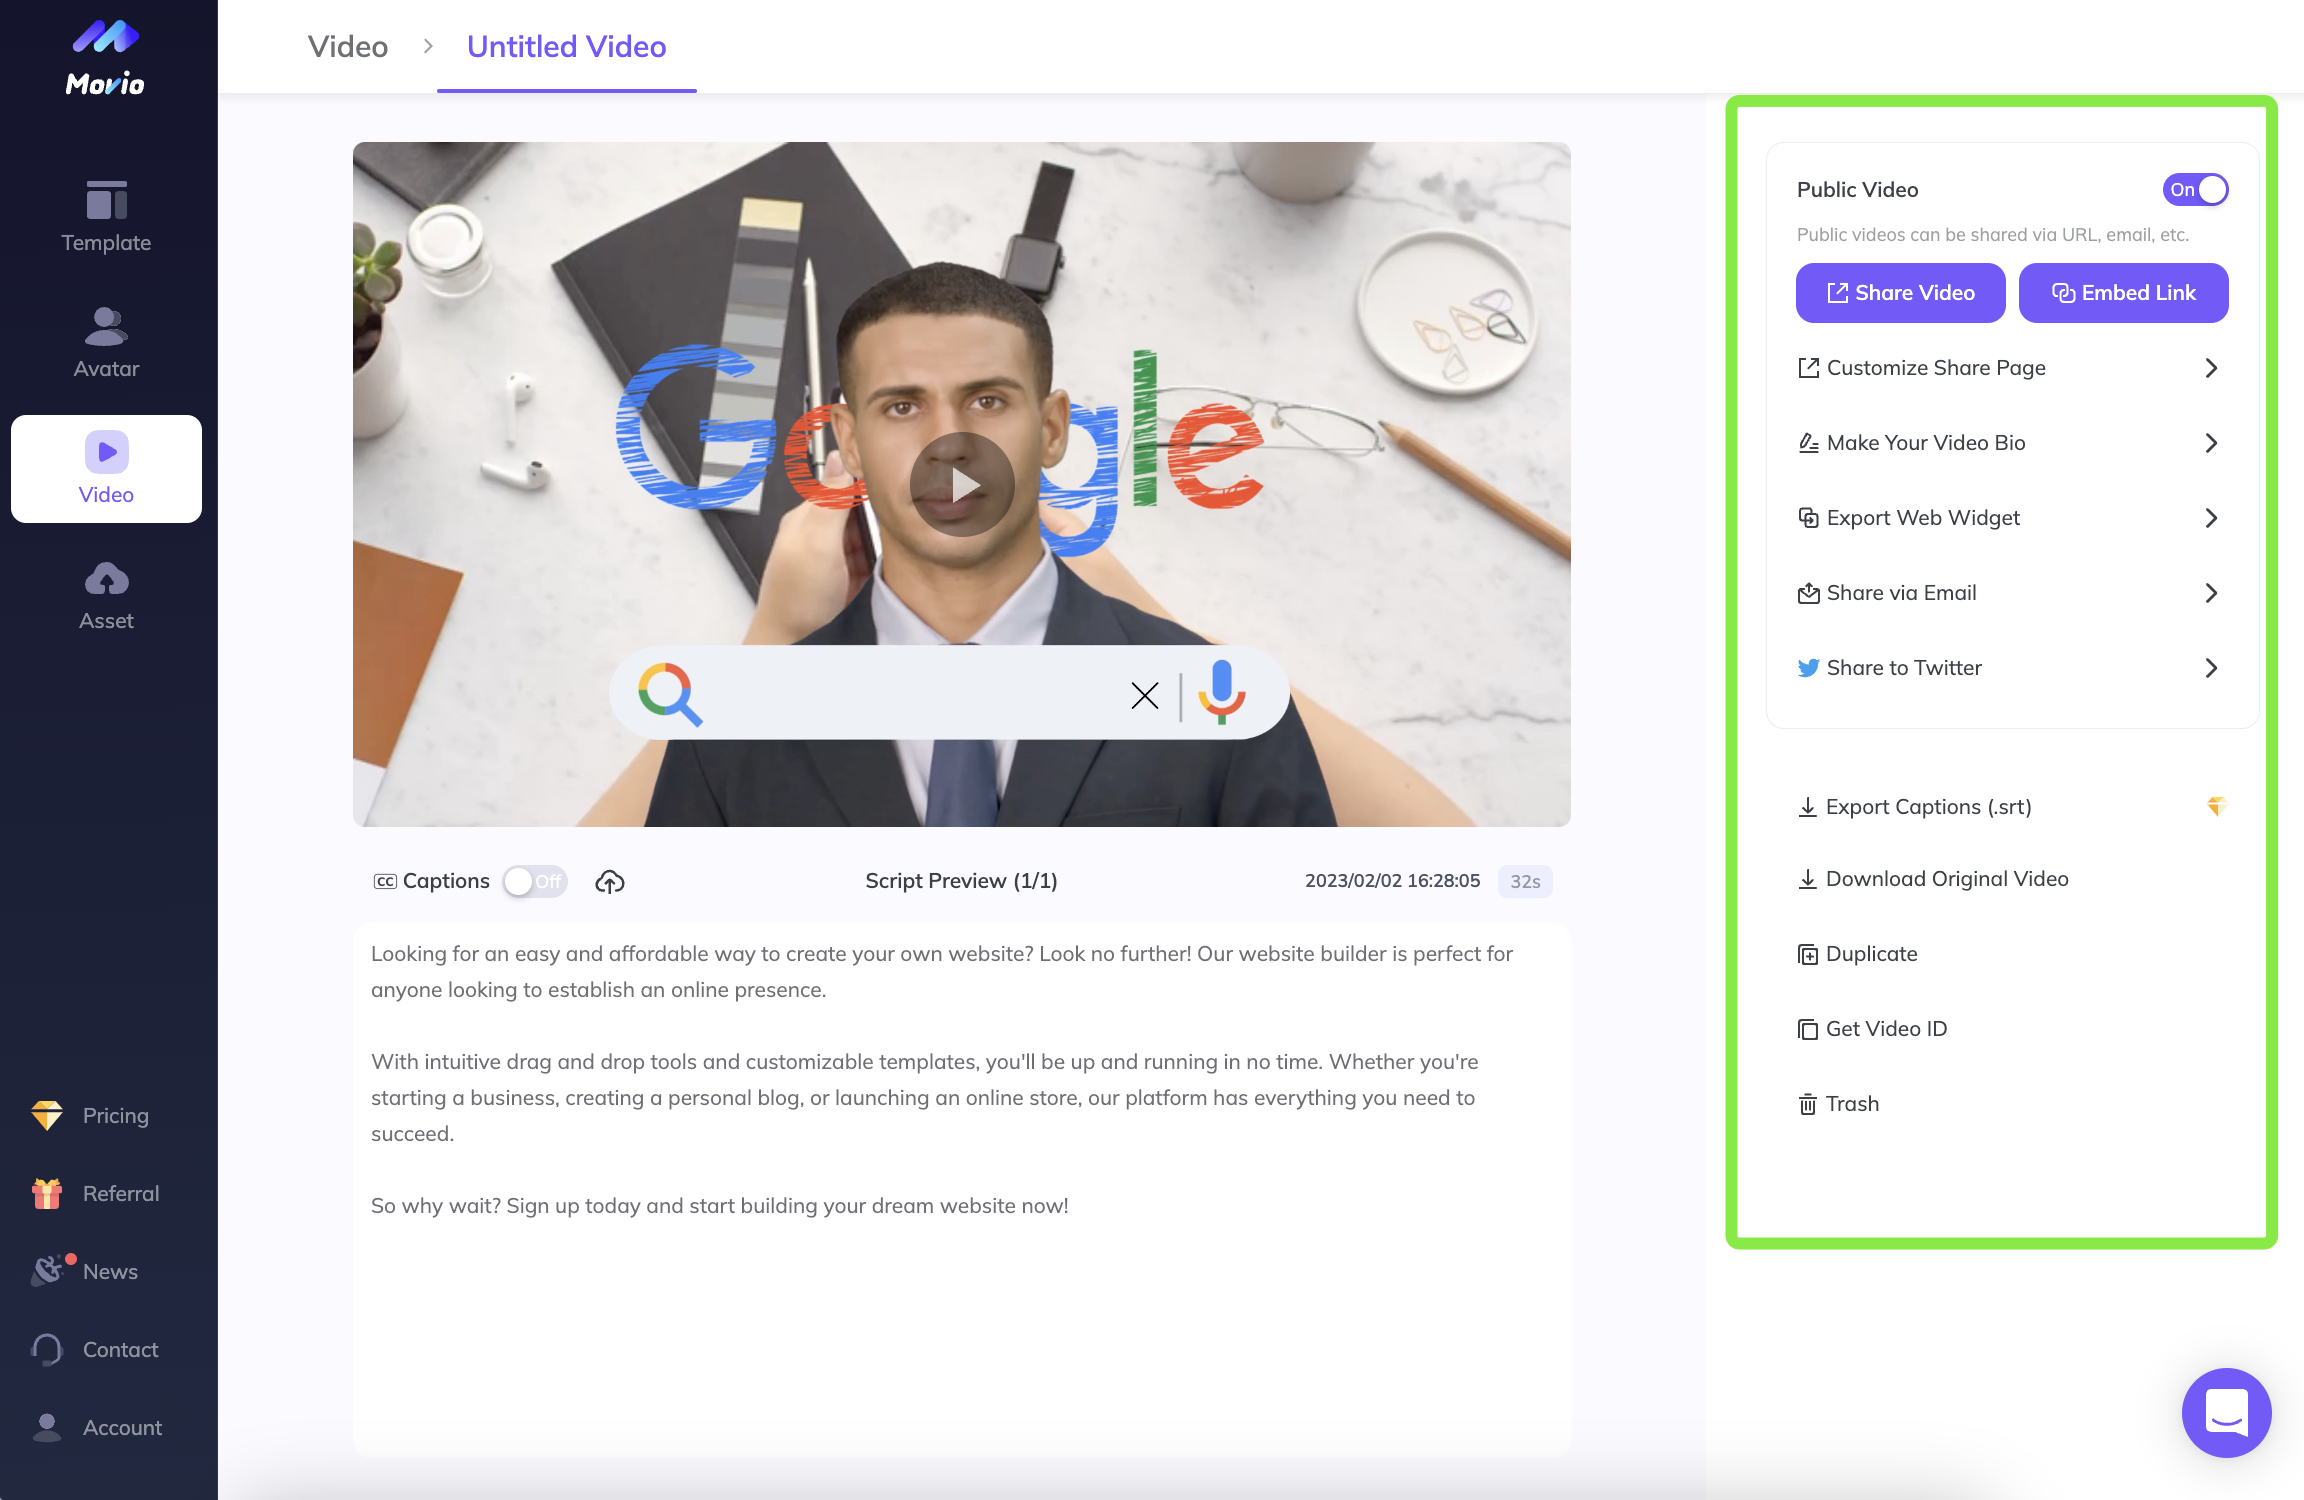Click the Pricing diamond icon
2304x1500 pixels.
click(x=47, y=1115)
